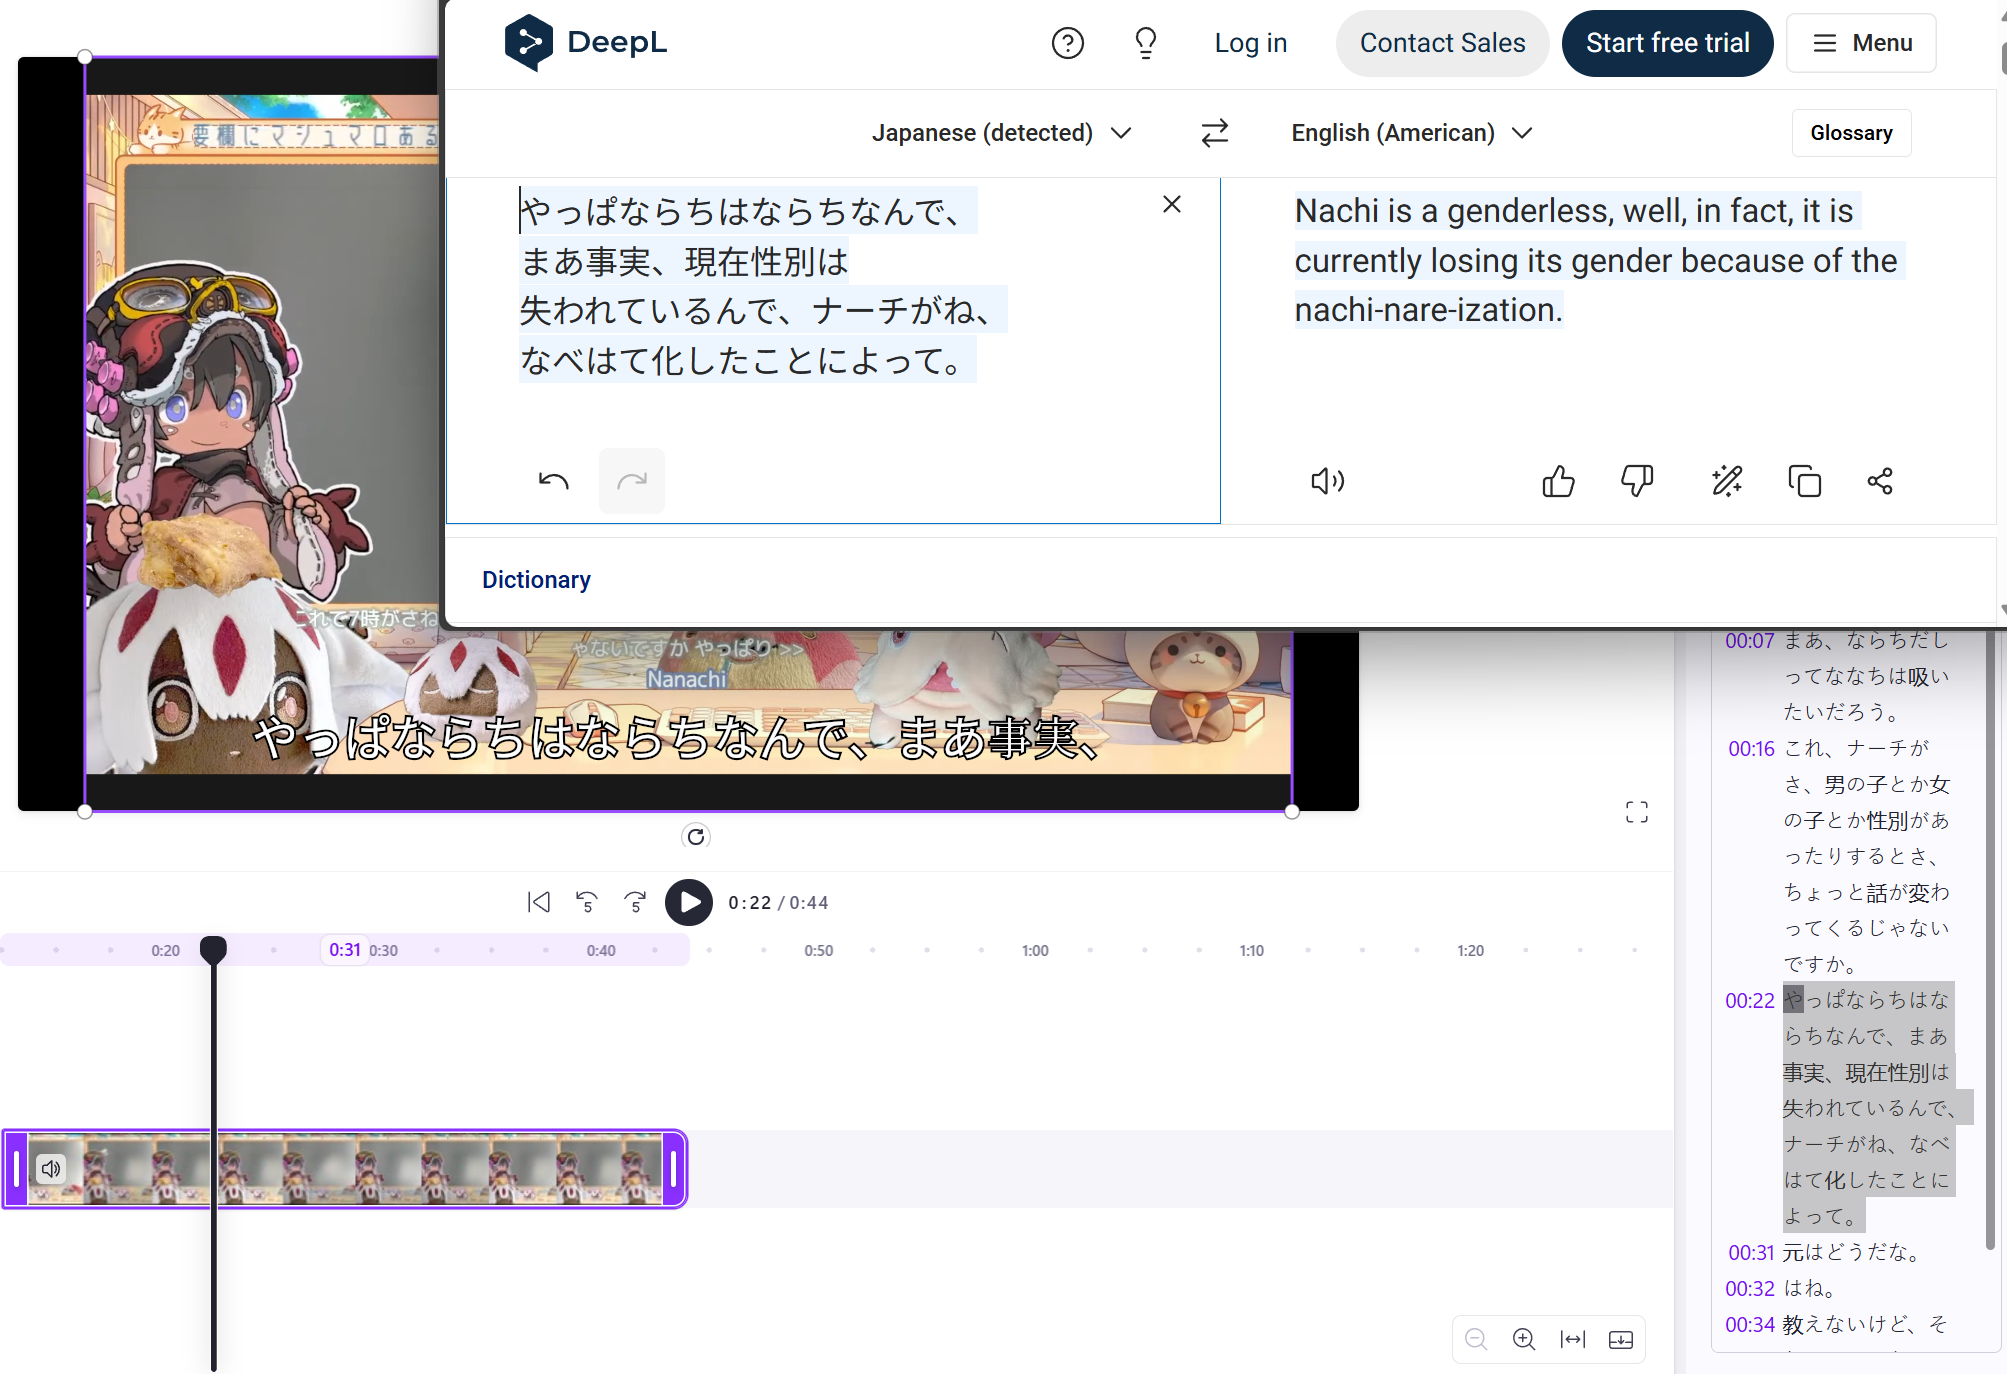Swap the source and target languages

pos(1214,133)
